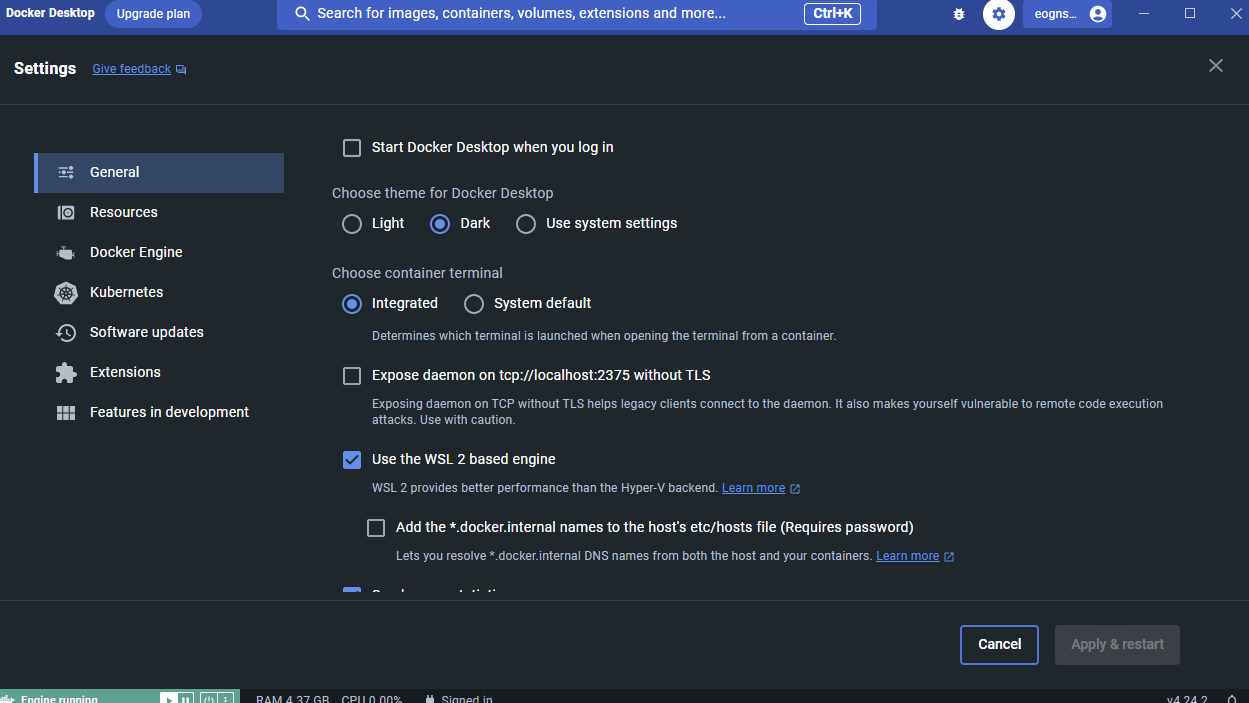Click the Docker Engine whale icon
The width and height of the screenshot is (1249, 703).
tap(66, 253)
